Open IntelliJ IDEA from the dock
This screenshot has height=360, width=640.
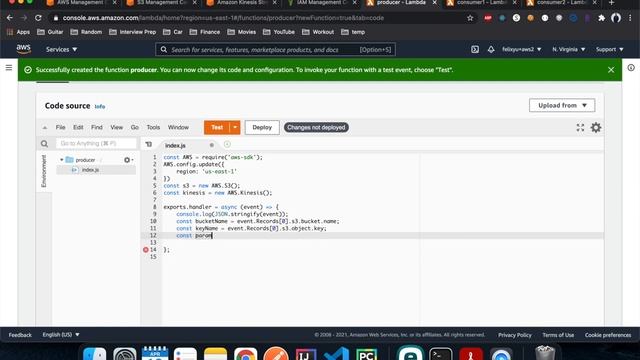[306, 354]
